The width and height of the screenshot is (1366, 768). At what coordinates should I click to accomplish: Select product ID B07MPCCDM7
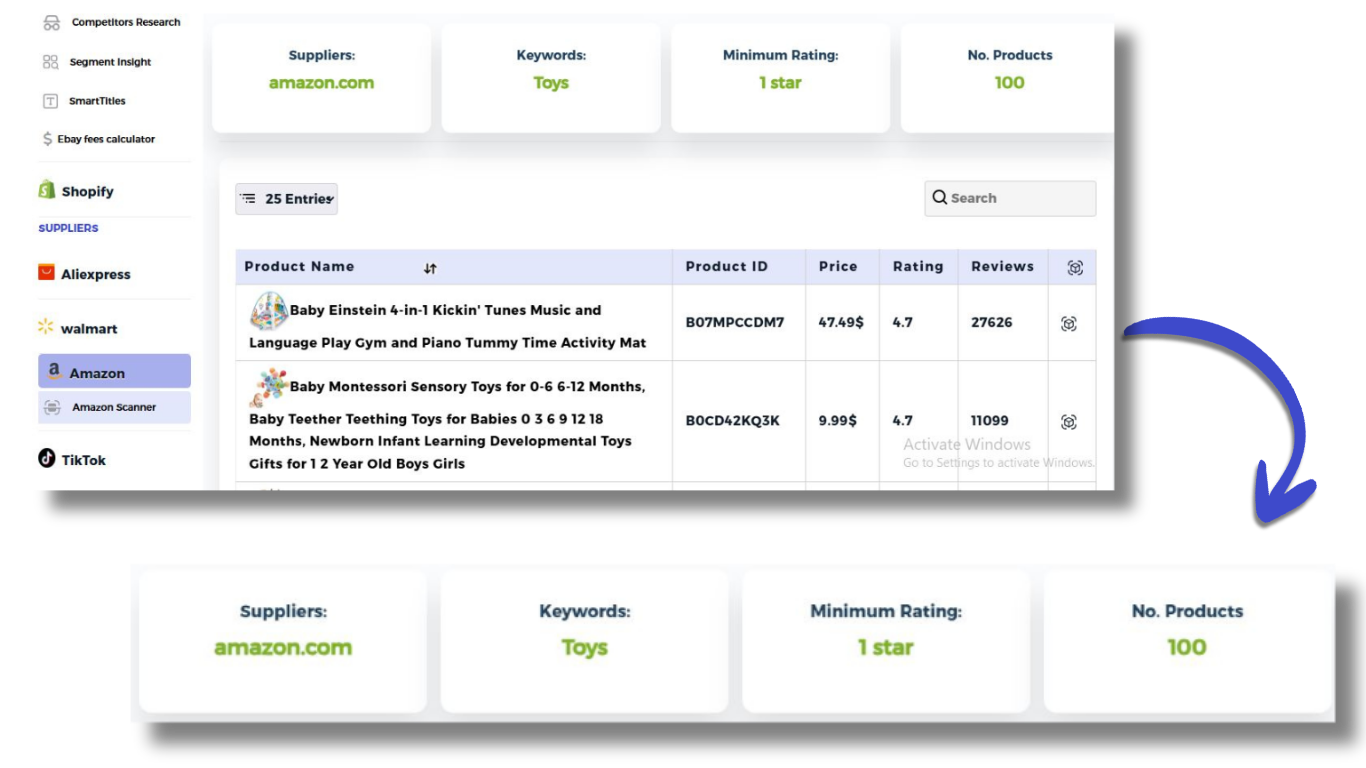click(734, 323)
